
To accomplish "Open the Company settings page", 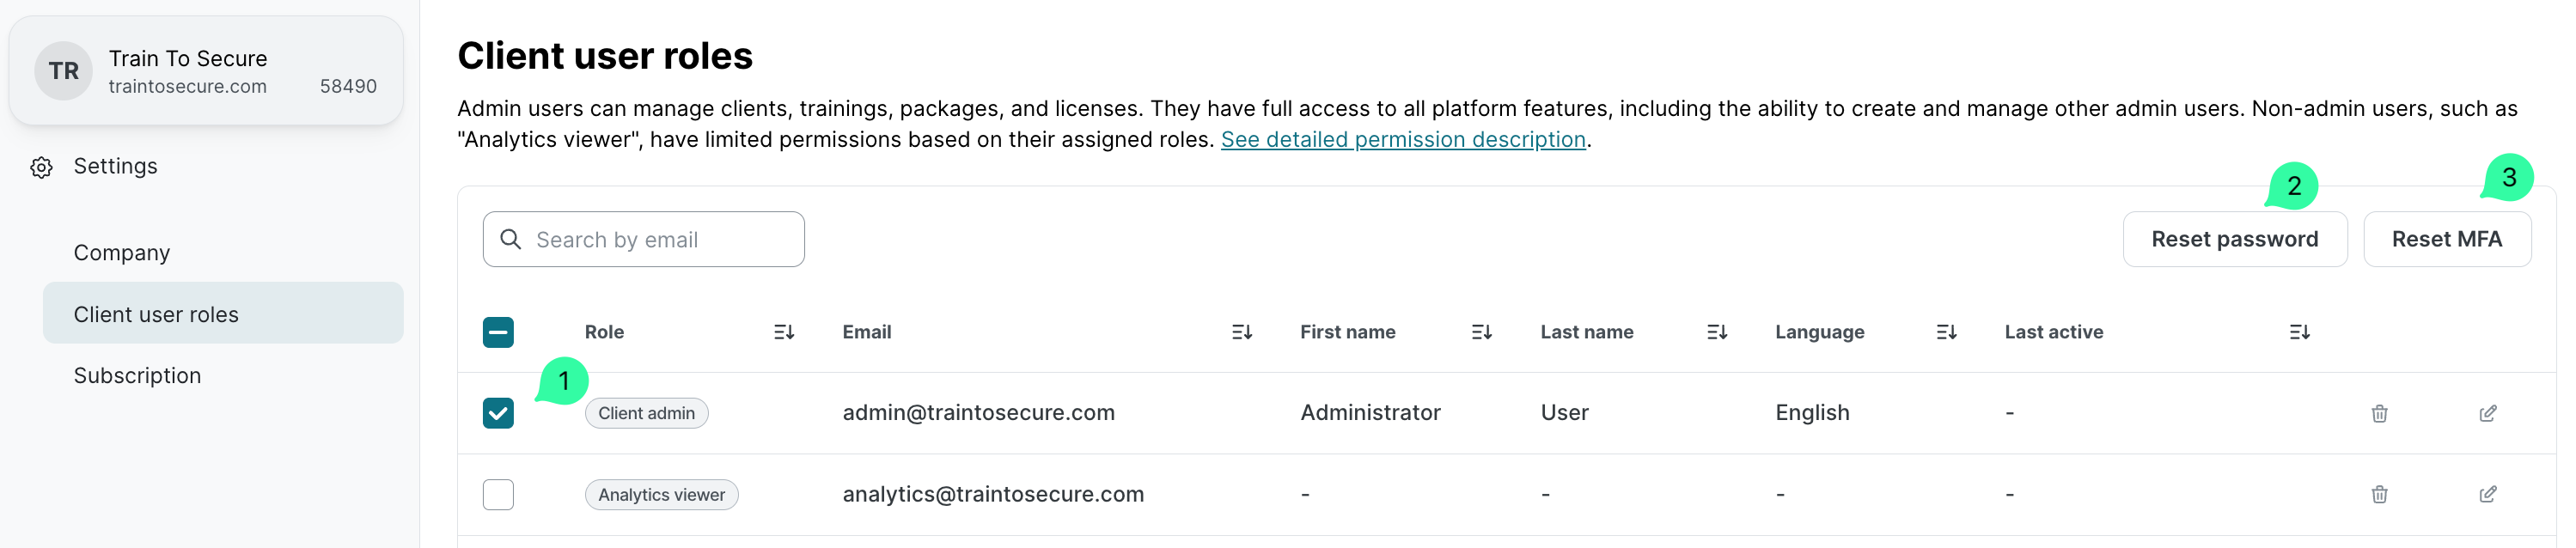I will tap(122, 253).
